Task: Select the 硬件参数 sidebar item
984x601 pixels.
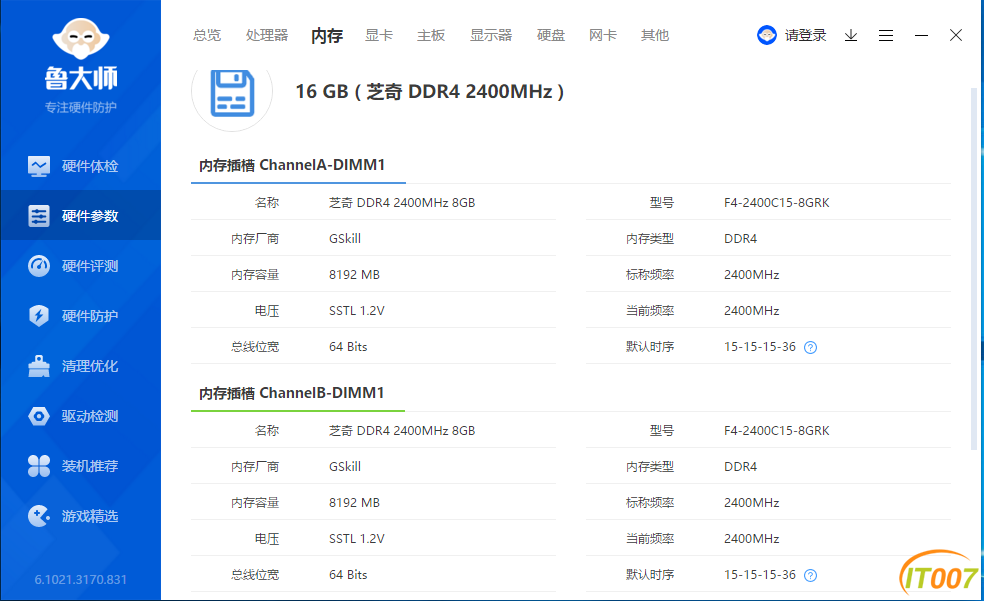Action: coord(80,216)
